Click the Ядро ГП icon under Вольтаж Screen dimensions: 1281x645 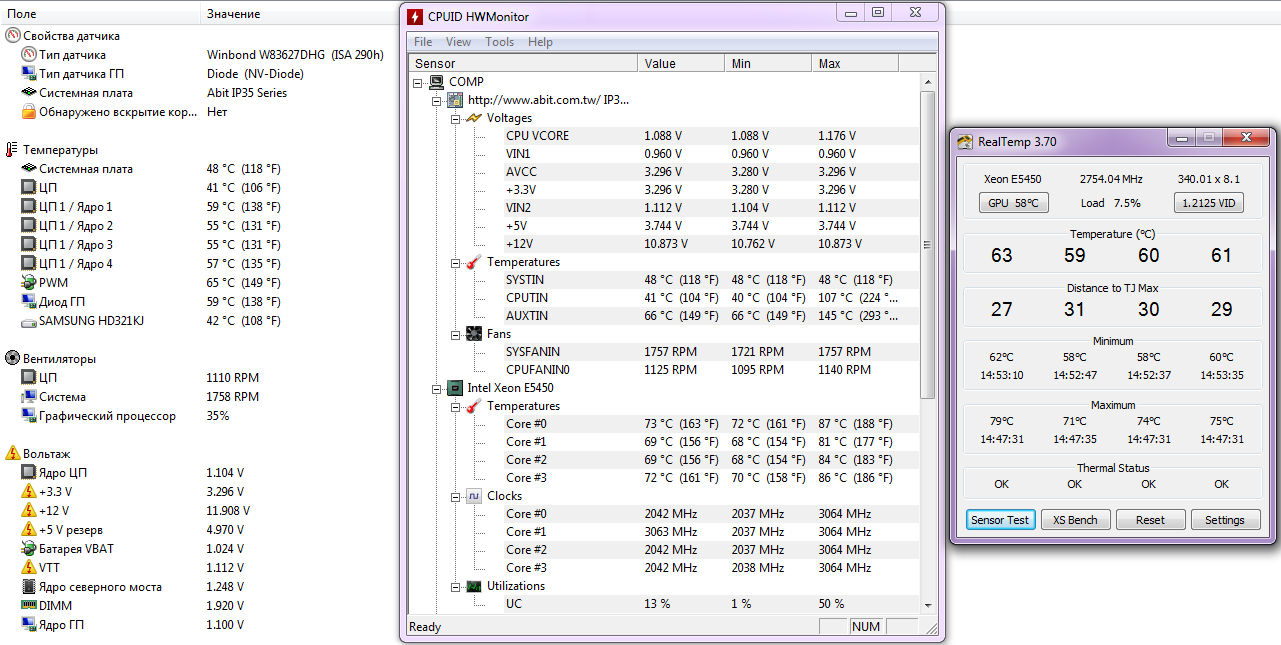pos(28,625)
